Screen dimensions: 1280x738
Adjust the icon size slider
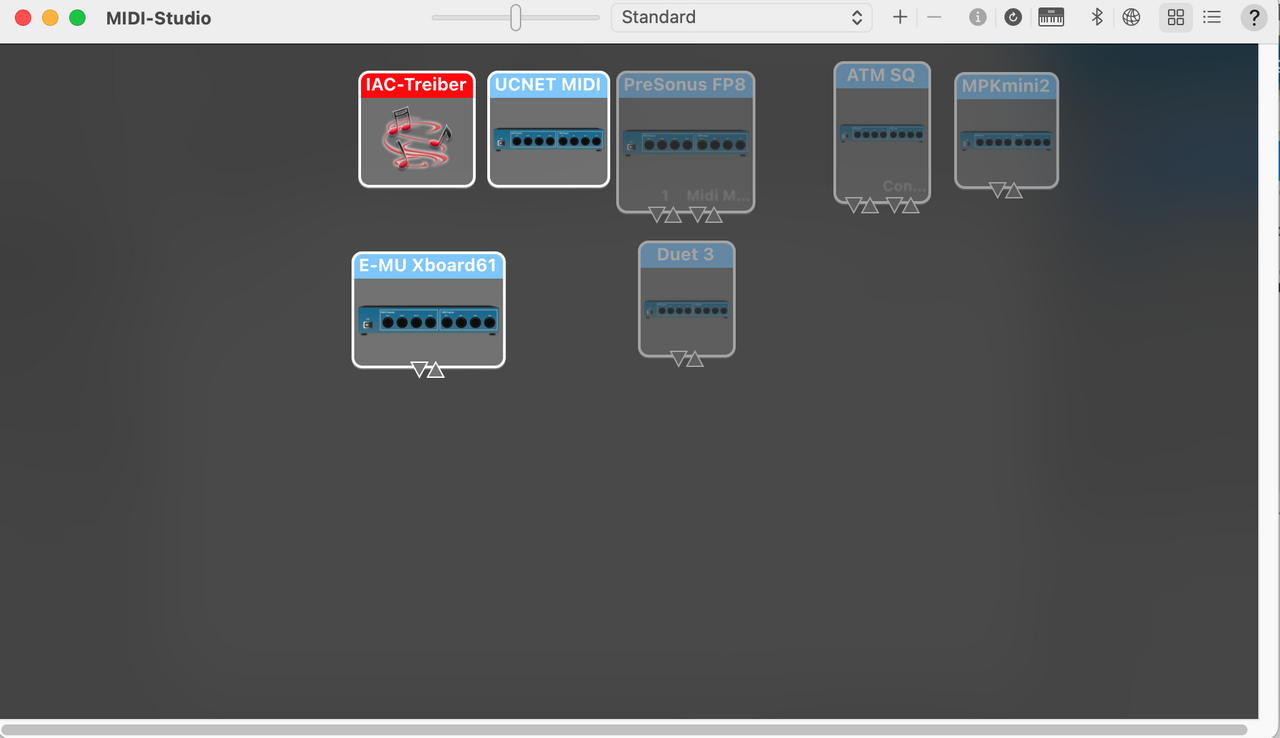(x=516, y=17)
